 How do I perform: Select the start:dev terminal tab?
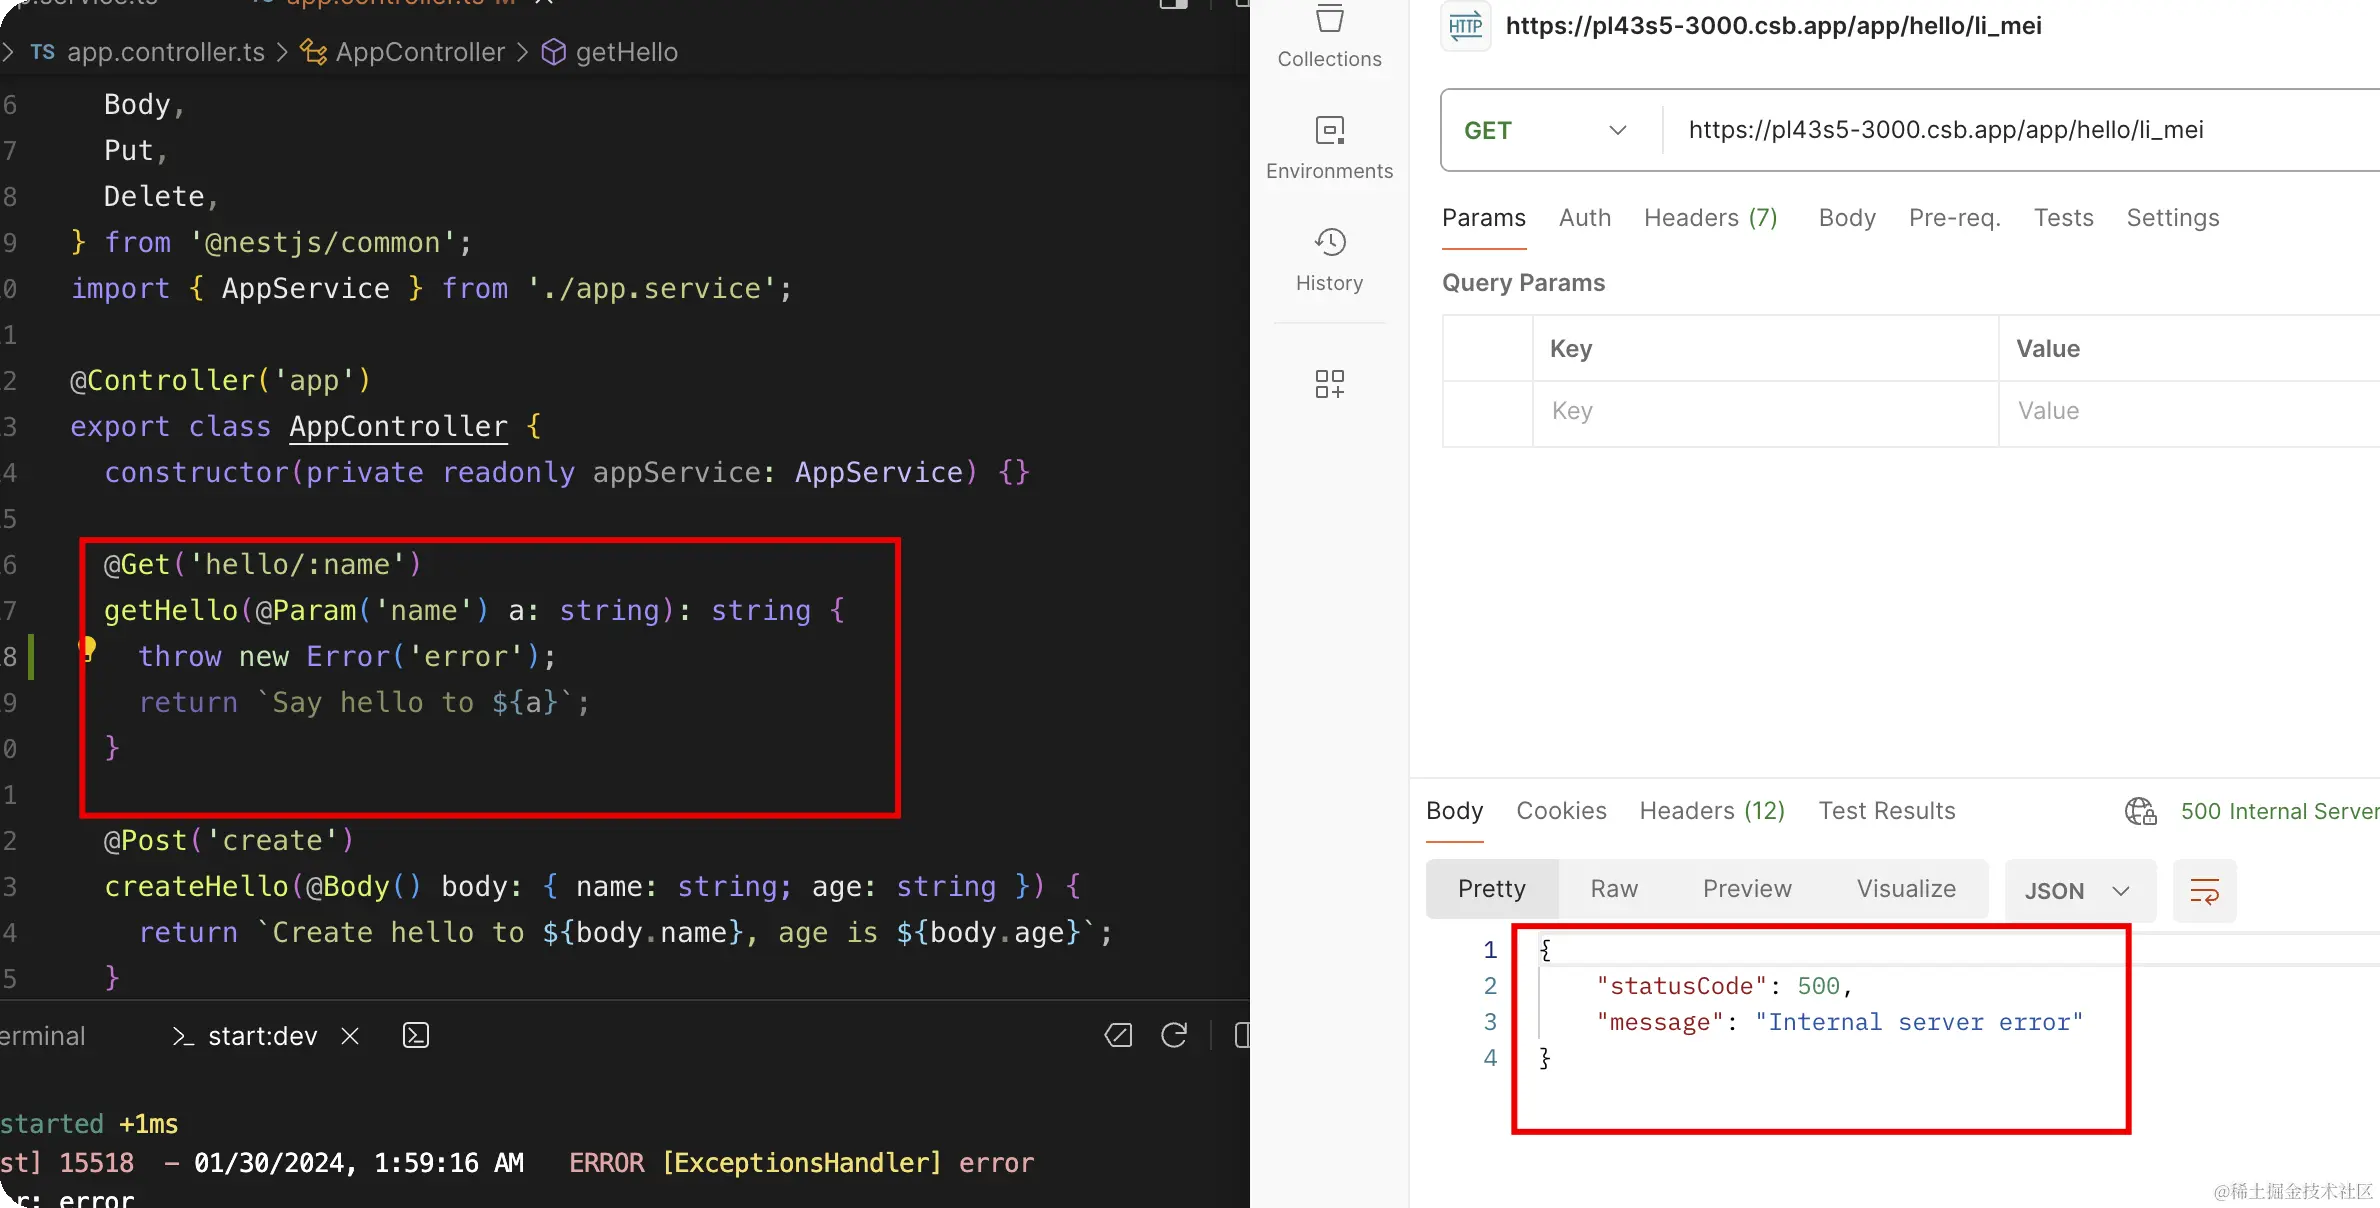click(245, 1036)
